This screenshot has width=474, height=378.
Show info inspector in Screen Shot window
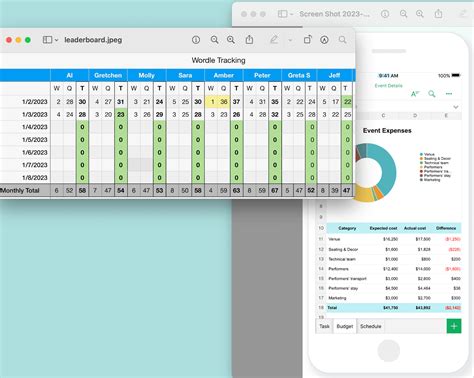coord(385,14)
